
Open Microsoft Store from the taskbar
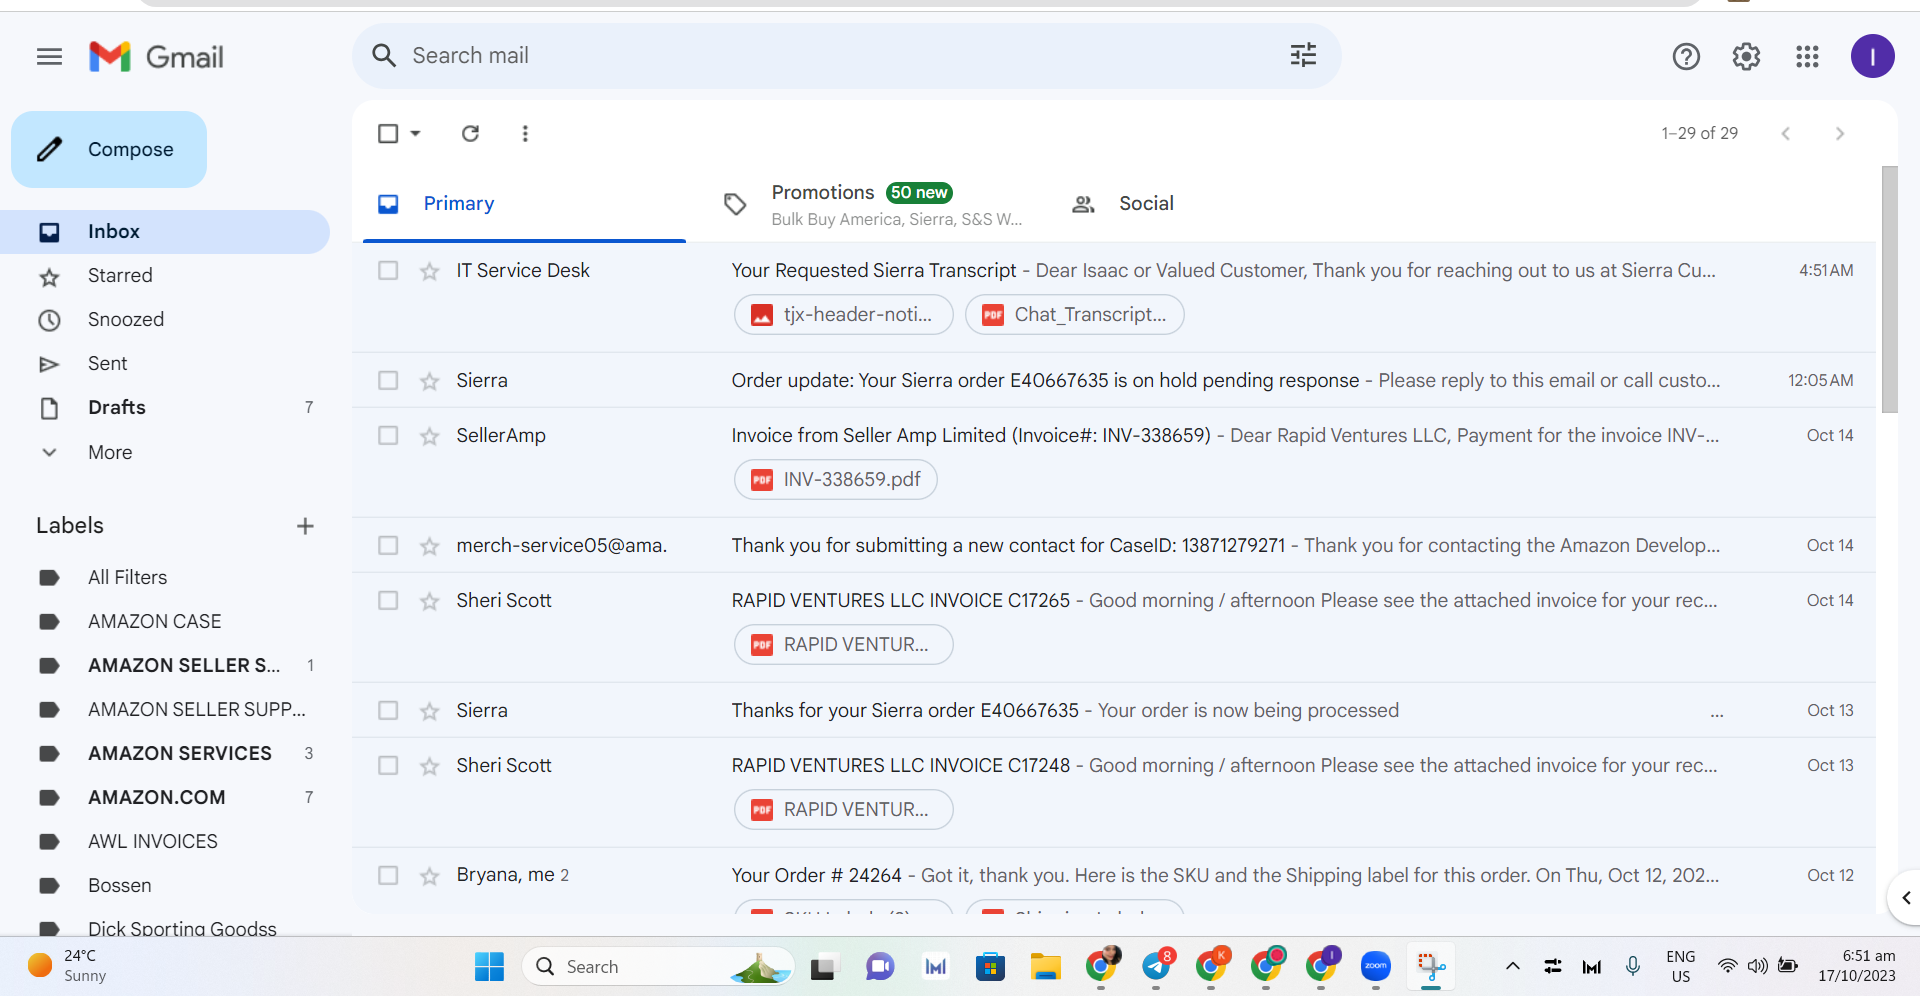coord(991,967)
